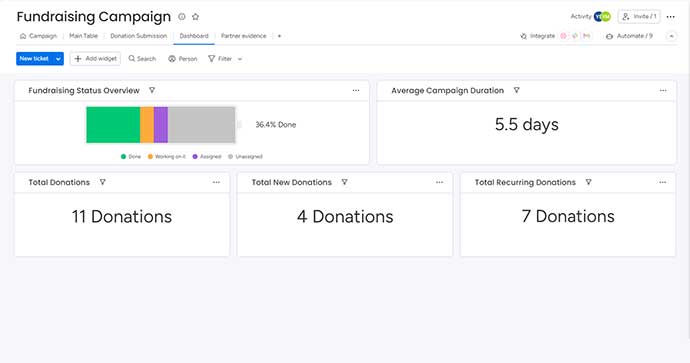
Task: Click the green Done segment of battery bar
Action: [113, 125]
